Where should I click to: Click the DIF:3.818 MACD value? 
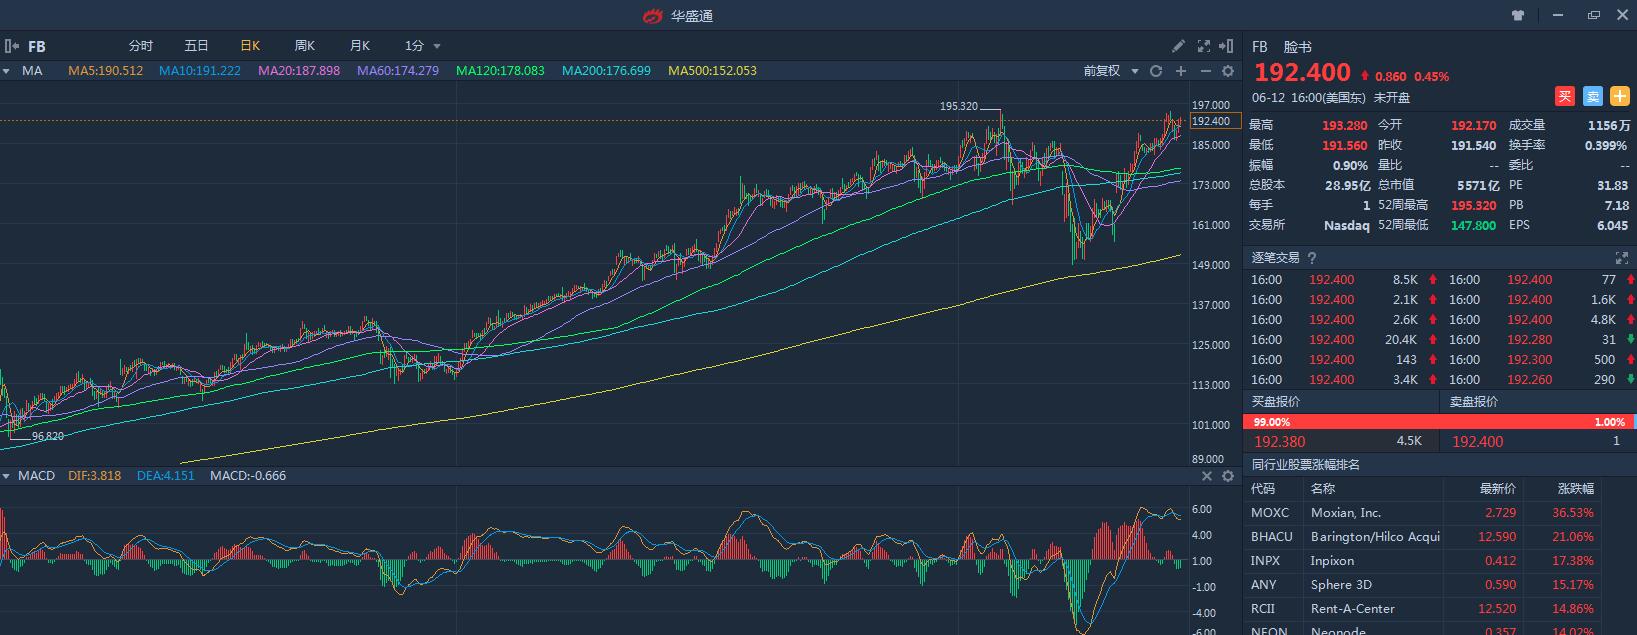[x=94, y=476]
